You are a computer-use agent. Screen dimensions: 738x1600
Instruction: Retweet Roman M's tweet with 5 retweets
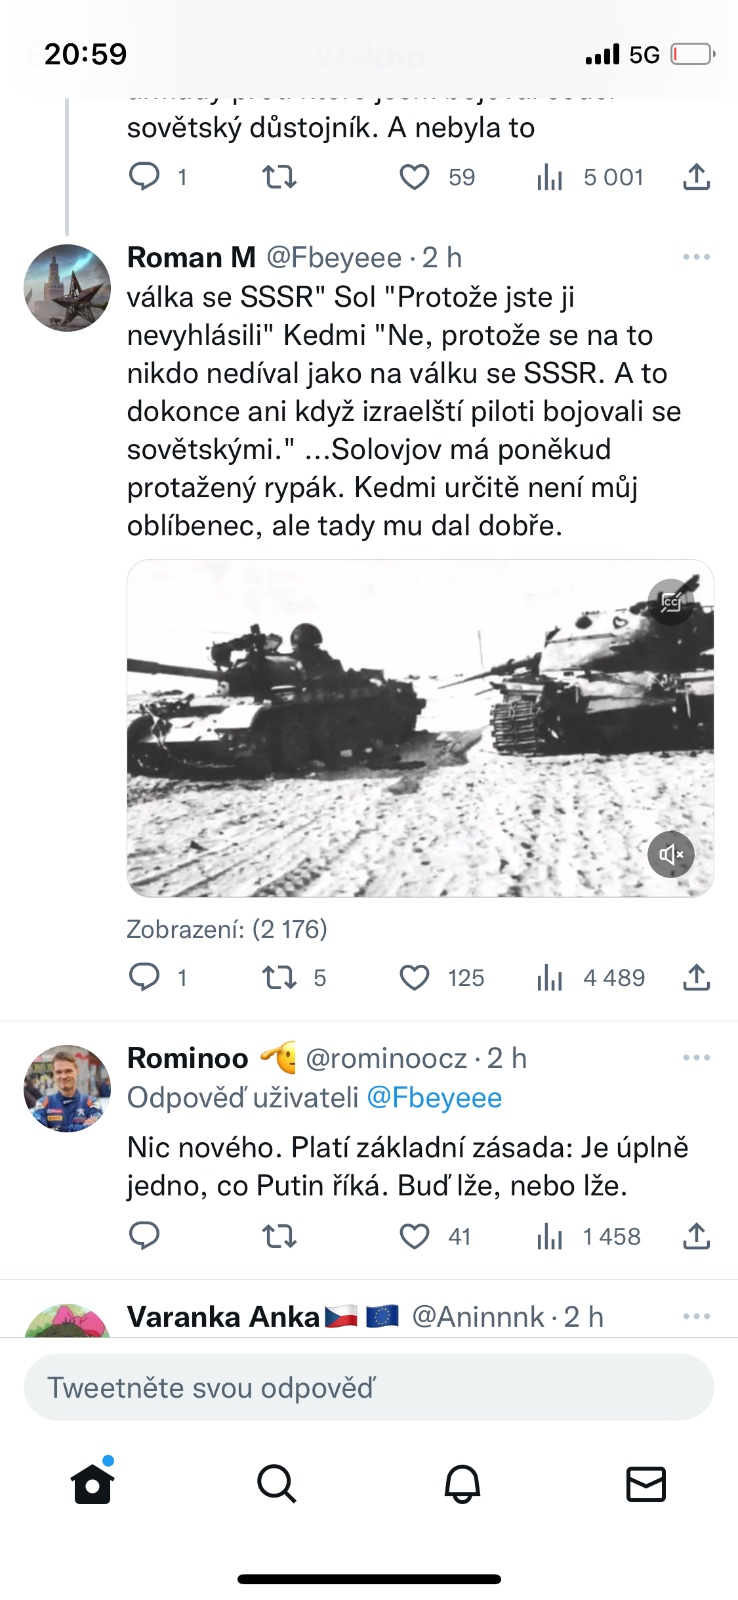(x=279, y=977)
